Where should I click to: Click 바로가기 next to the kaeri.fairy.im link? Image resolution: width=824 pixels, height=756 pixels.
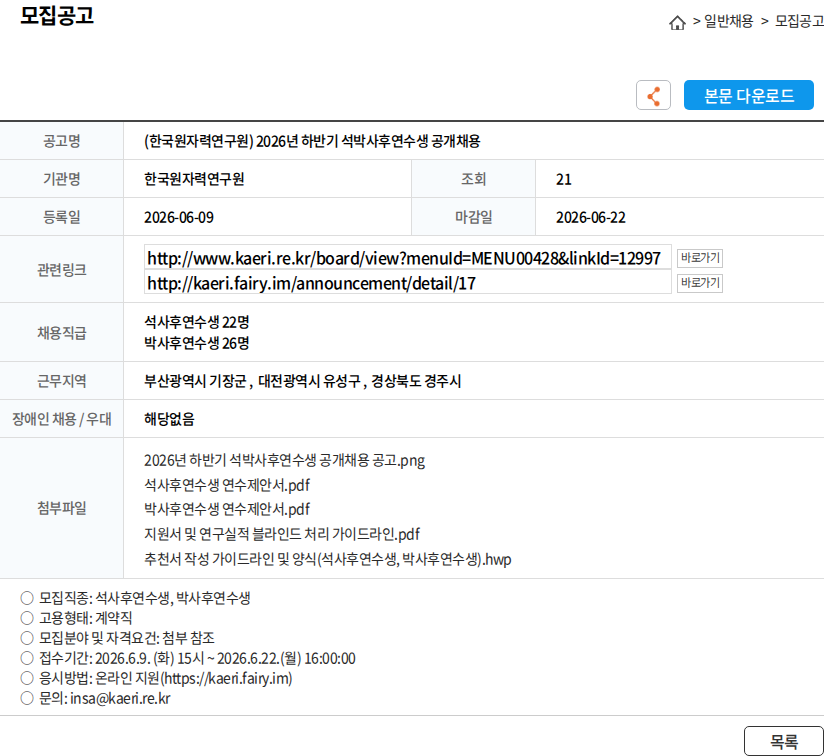[x=700, y=283]
